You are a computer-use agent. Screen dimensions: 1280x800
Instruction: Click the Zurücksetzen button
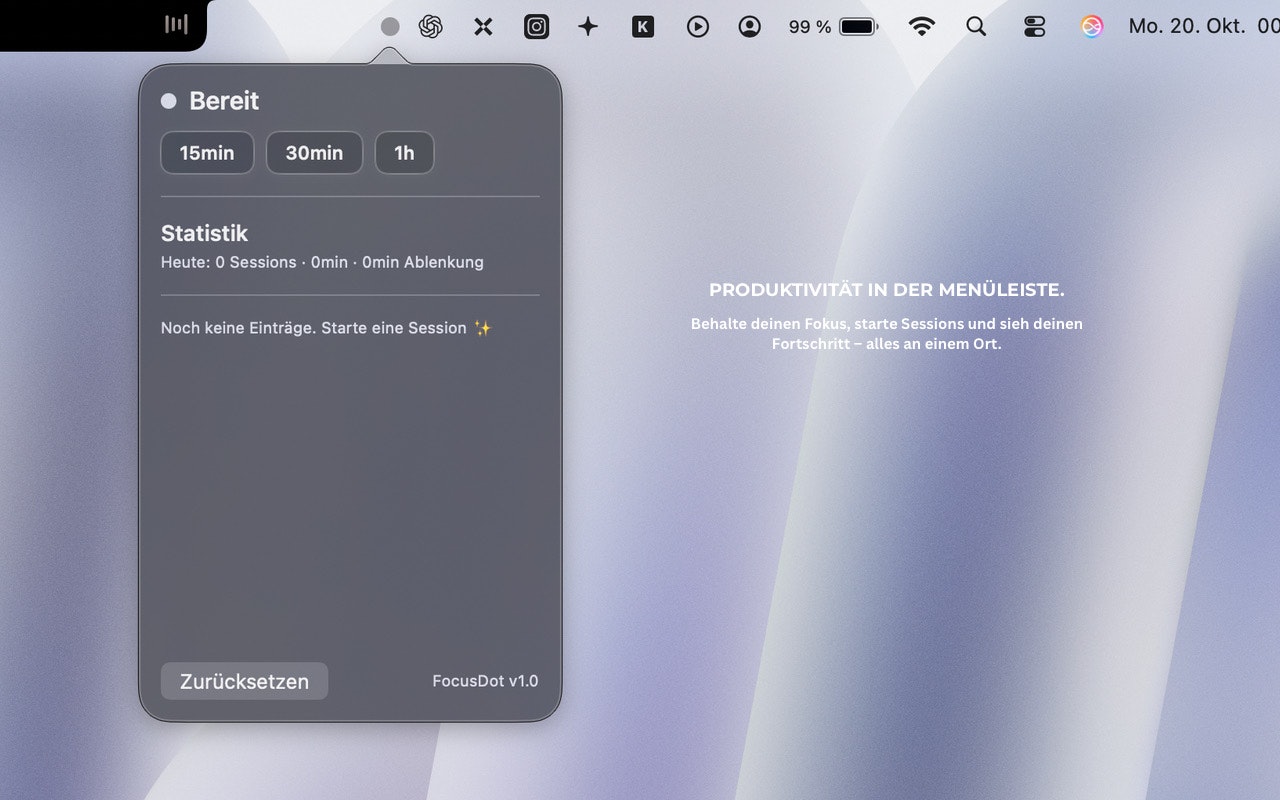coord(244,681)
